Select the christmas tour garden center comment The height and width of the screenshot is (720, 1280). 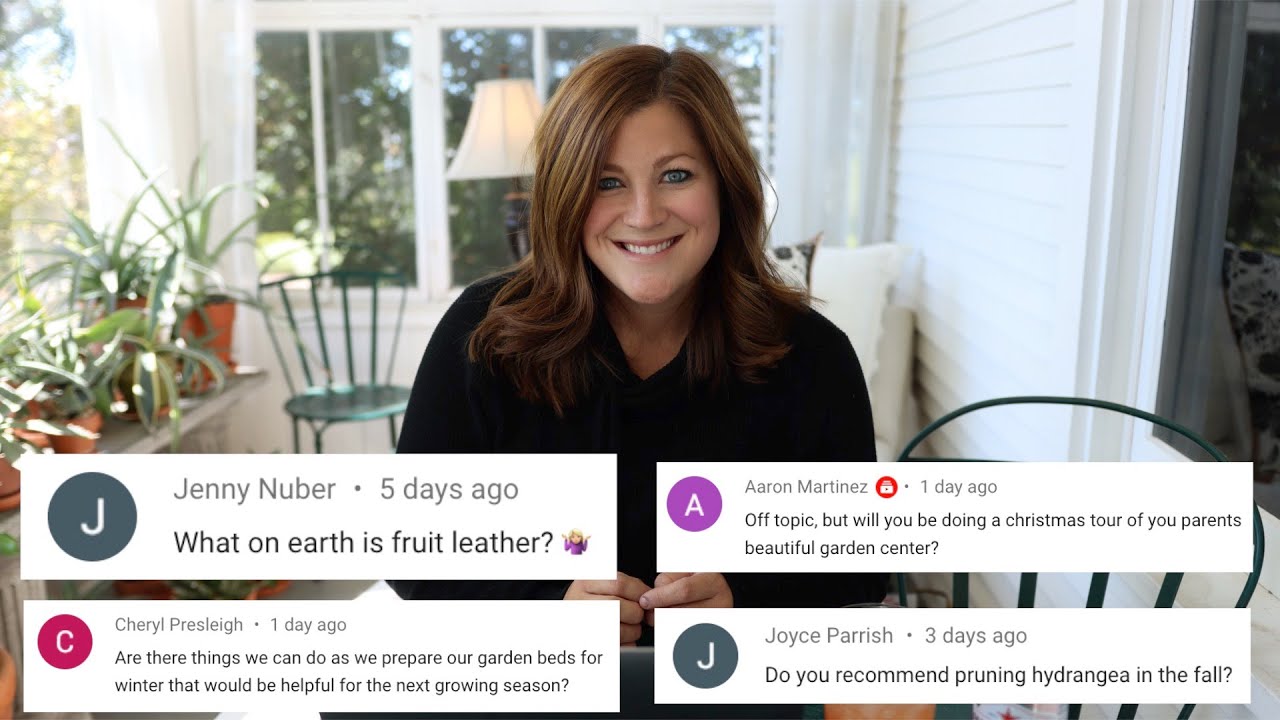click(x=993, y=534)
